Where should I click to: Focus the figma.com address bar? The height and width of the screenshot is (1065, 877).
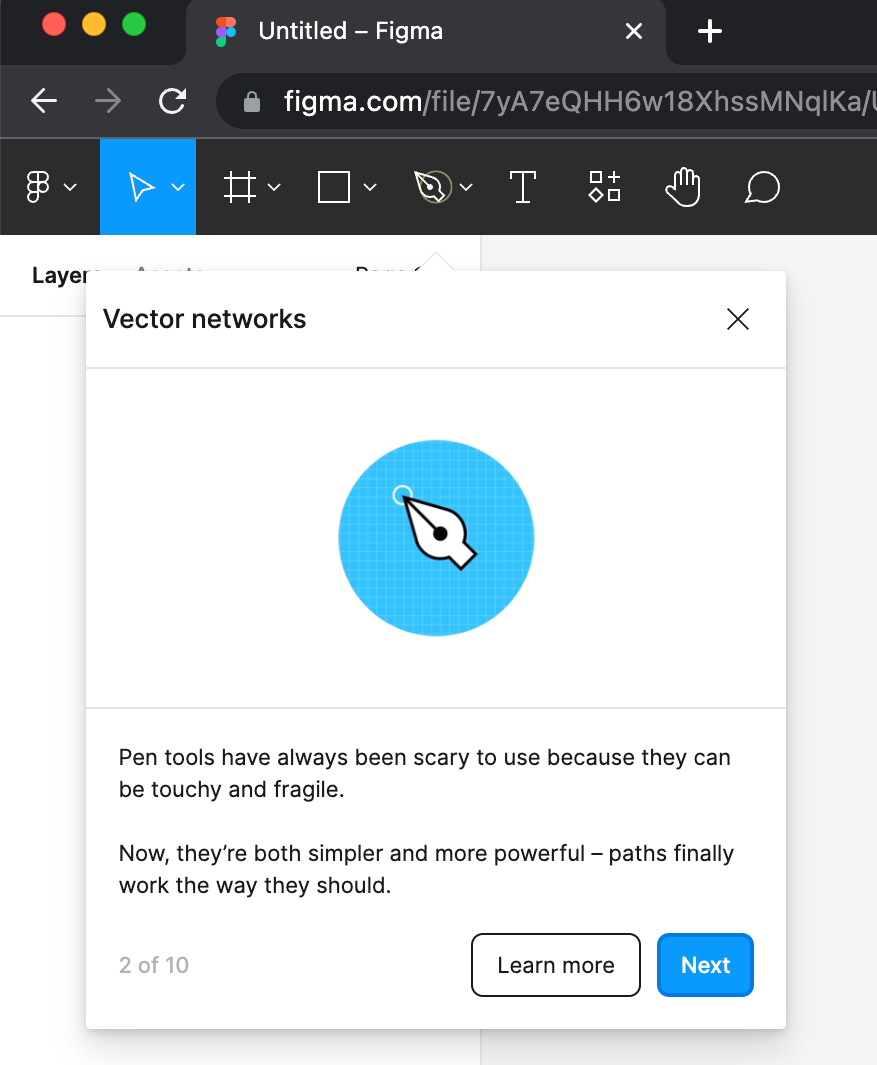[x=546, y=101]
